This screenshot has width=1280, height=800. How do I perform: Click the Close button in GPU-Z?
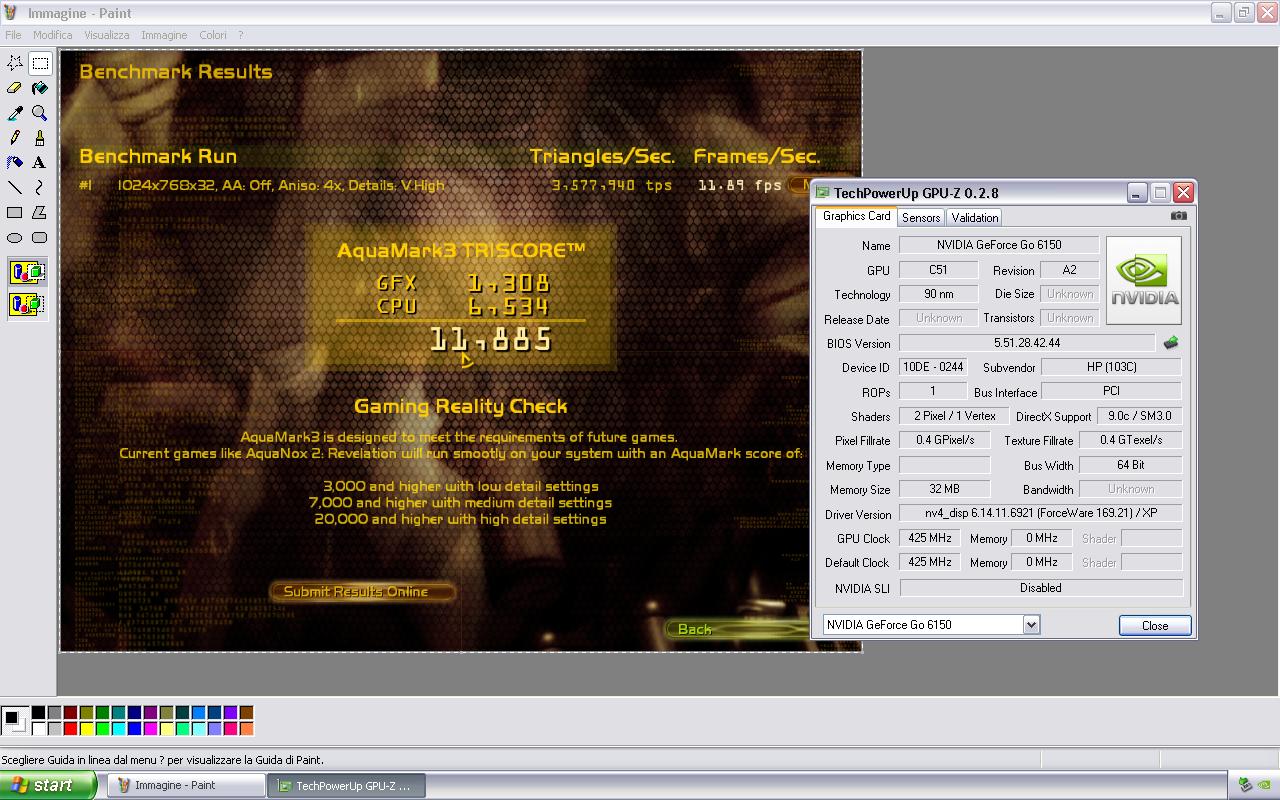[1155, 625]
